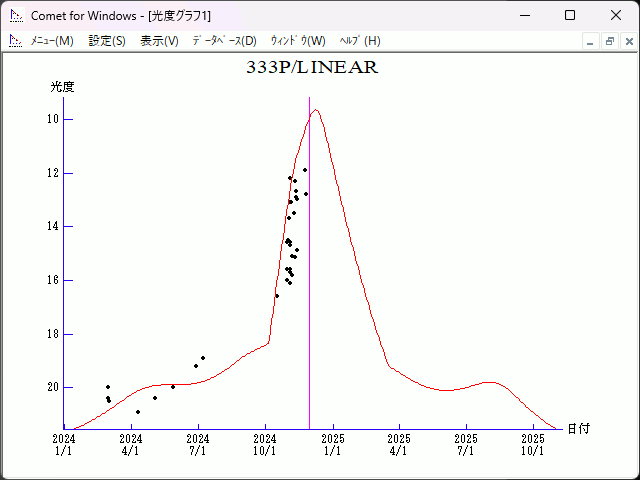Image resolution: width=640 pixels, height=480 pixels.
Task: Expand the 表示(V) view menu
Action: pos(159,41)
